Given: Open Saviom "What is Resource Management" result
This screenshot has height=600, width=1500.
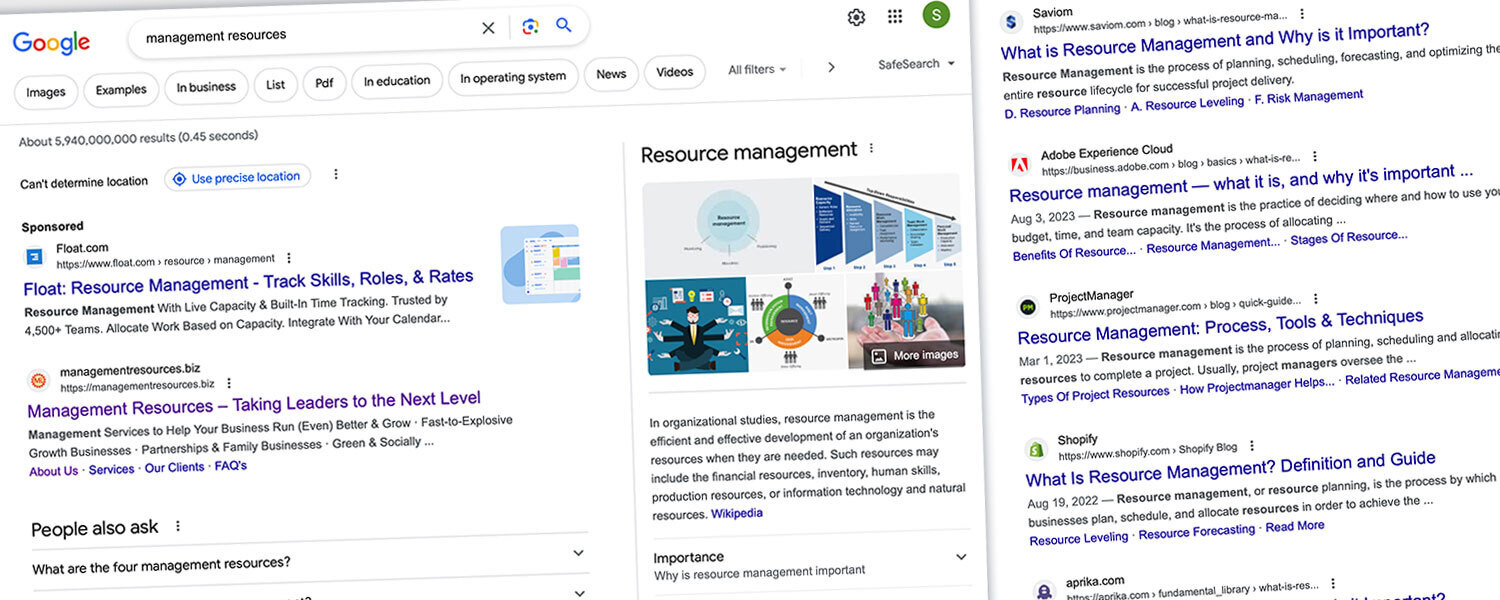Looking at the screenshot, I should point(1215,42).
